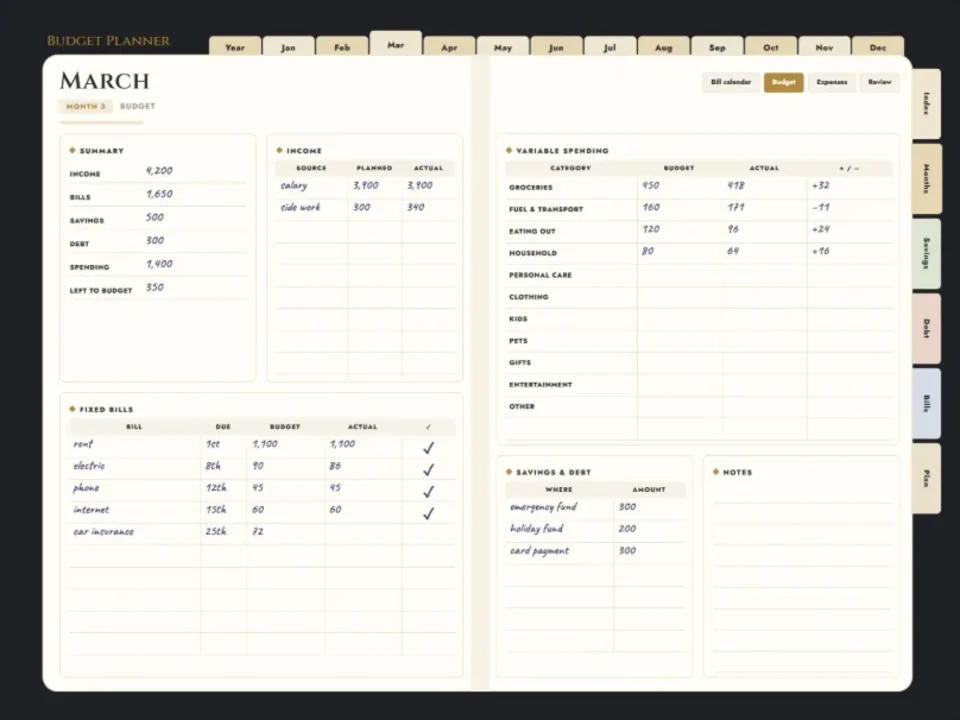Click the electric due date 8th
960x720 pixels.
pyautogui.click(x=212, y=466)
